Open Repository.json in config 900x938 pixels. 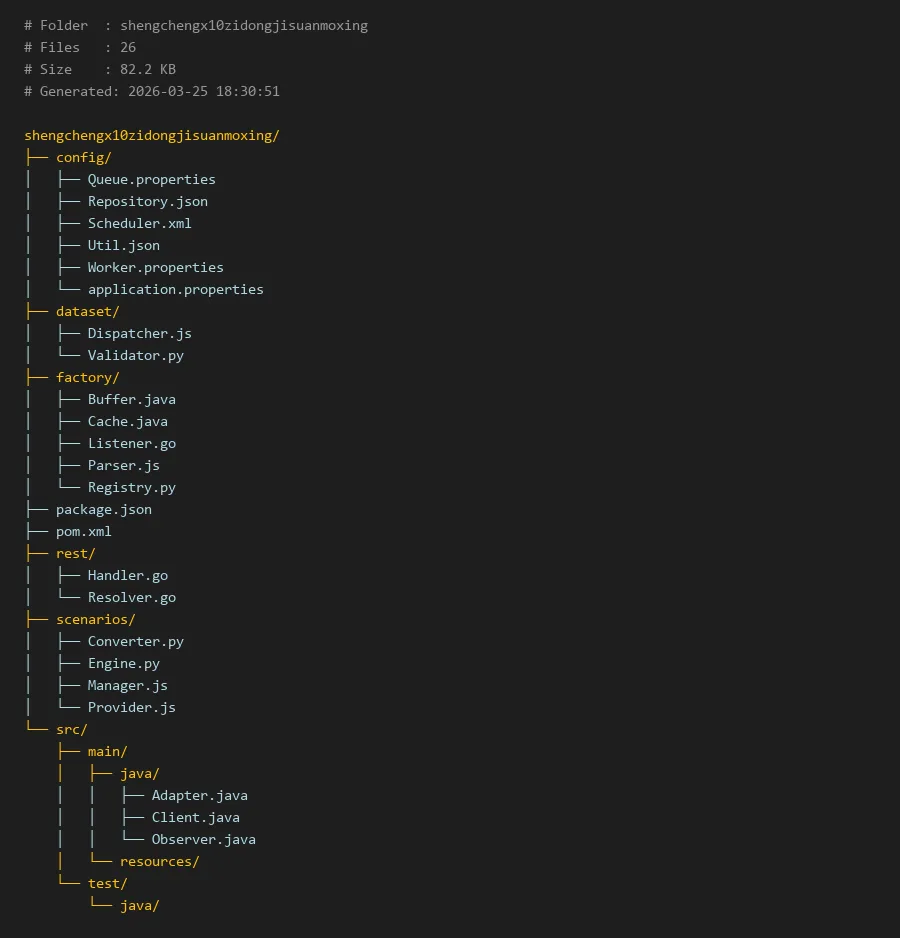coord(147,201)
